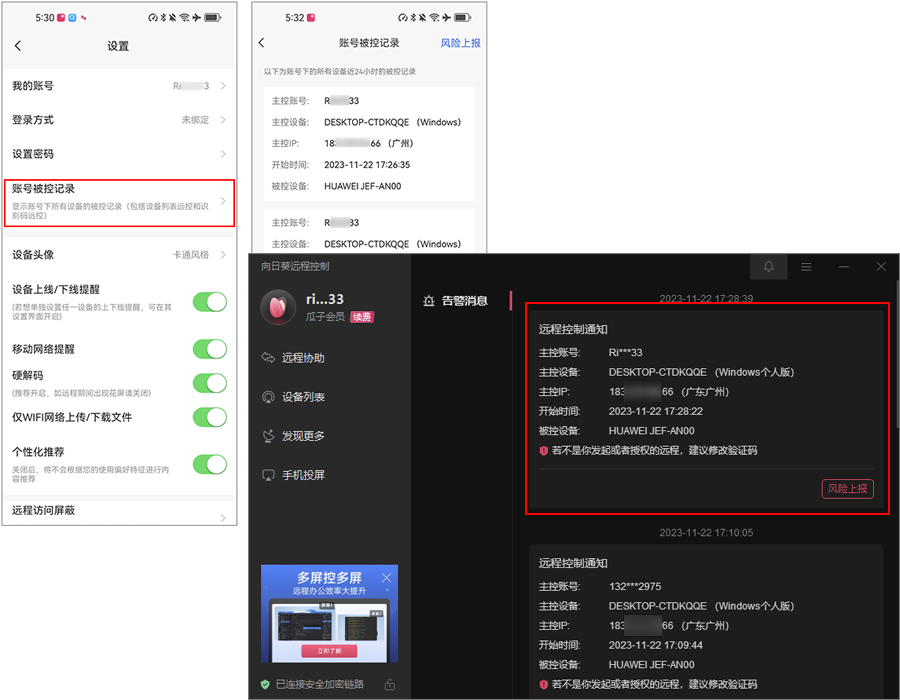Open 设备头像 卡通风格 option
This screenshot has width=900, height=700.
[119, 255]
